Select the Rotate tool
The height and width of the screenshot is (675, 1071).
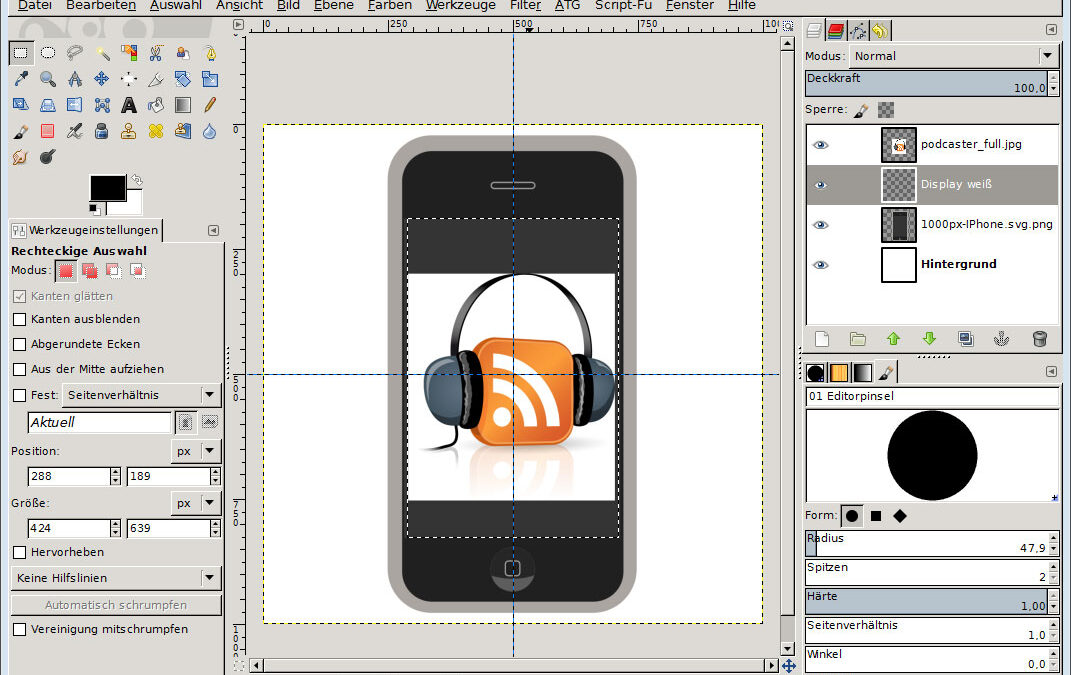point(182,79)
